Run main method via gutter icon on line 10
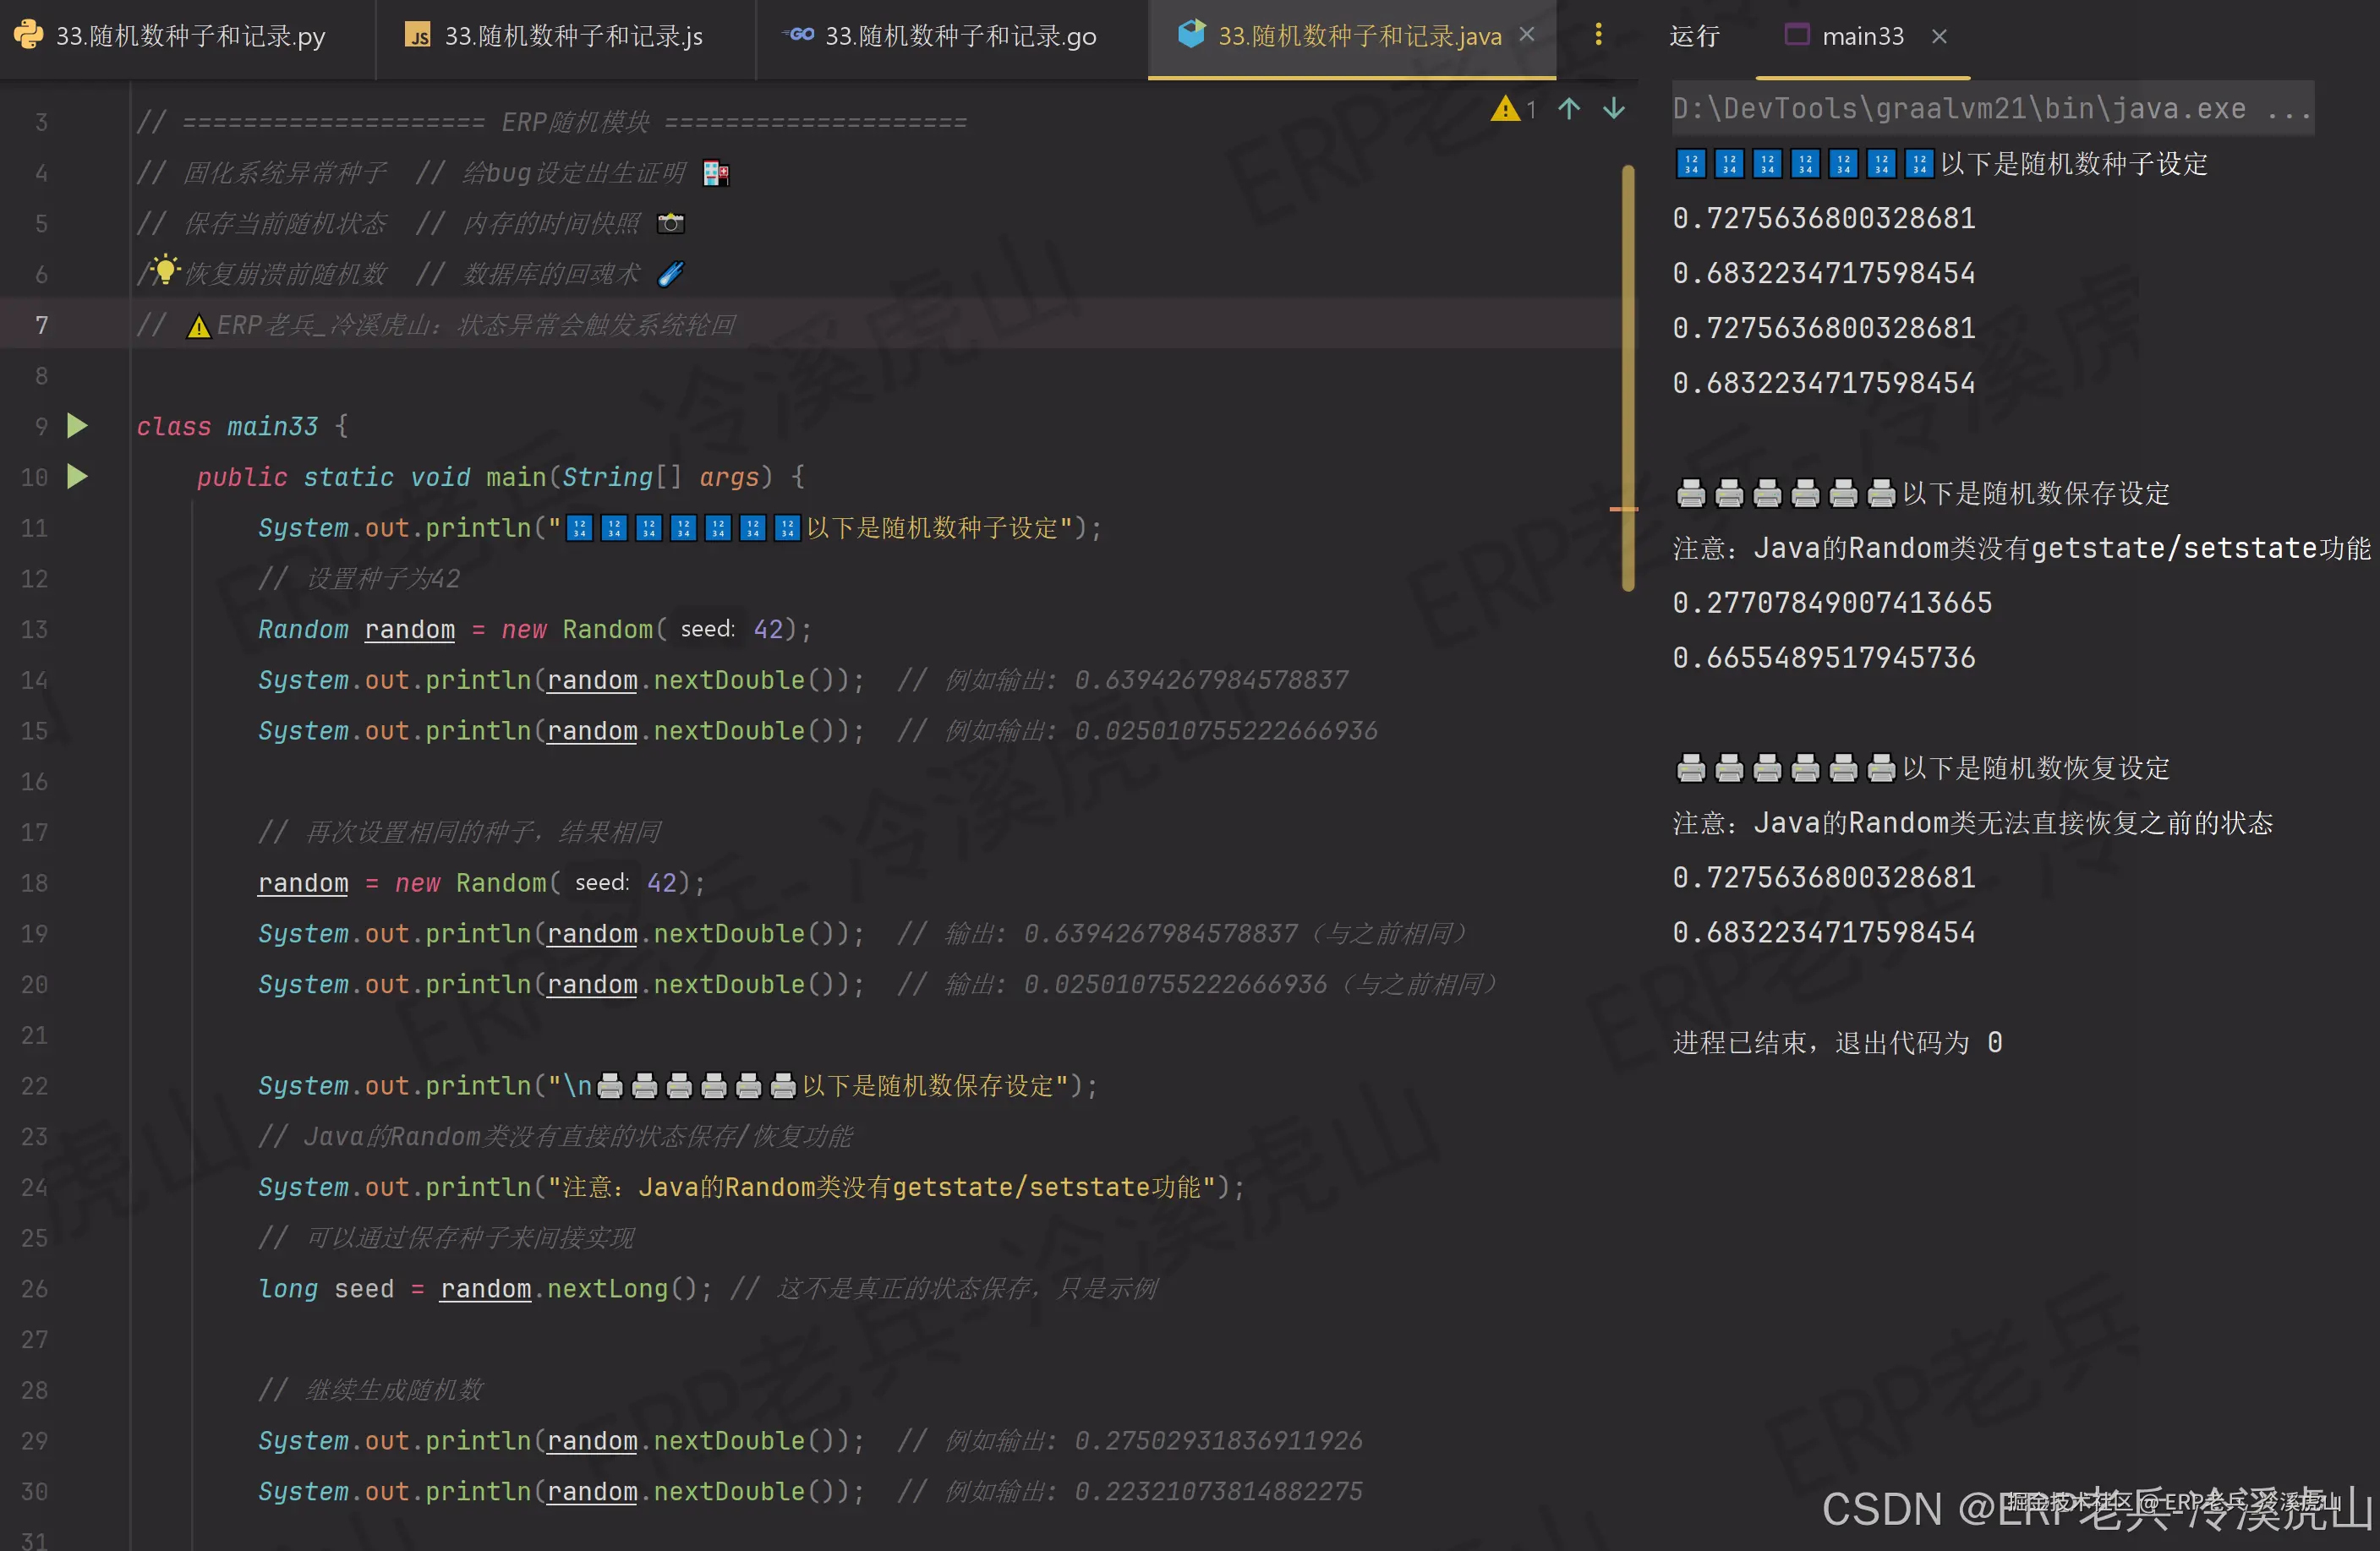 click(77, 477)
